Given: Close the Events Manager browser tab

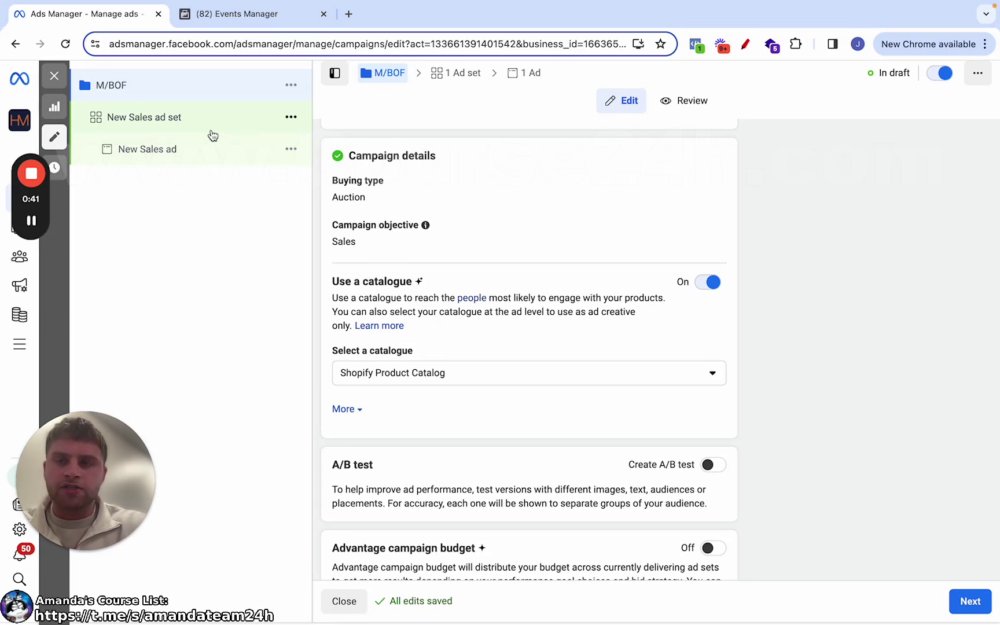Looking at the screenshot, I should [323, 13].
